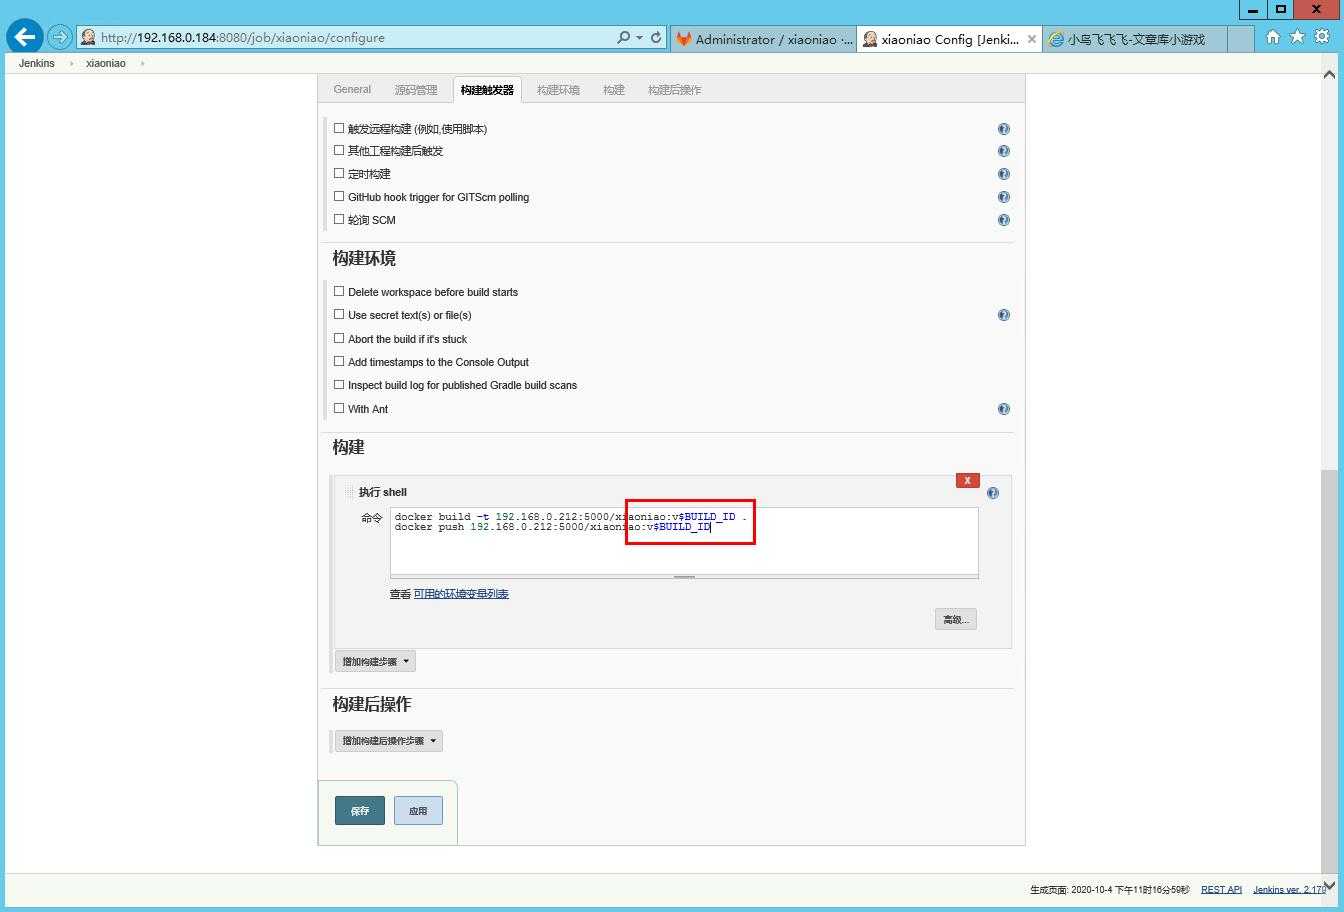The width and height of the screenshot is (1344, 912).
Task: Open help for 轮询 SCM option
Action: click(x=1004, y=220)
